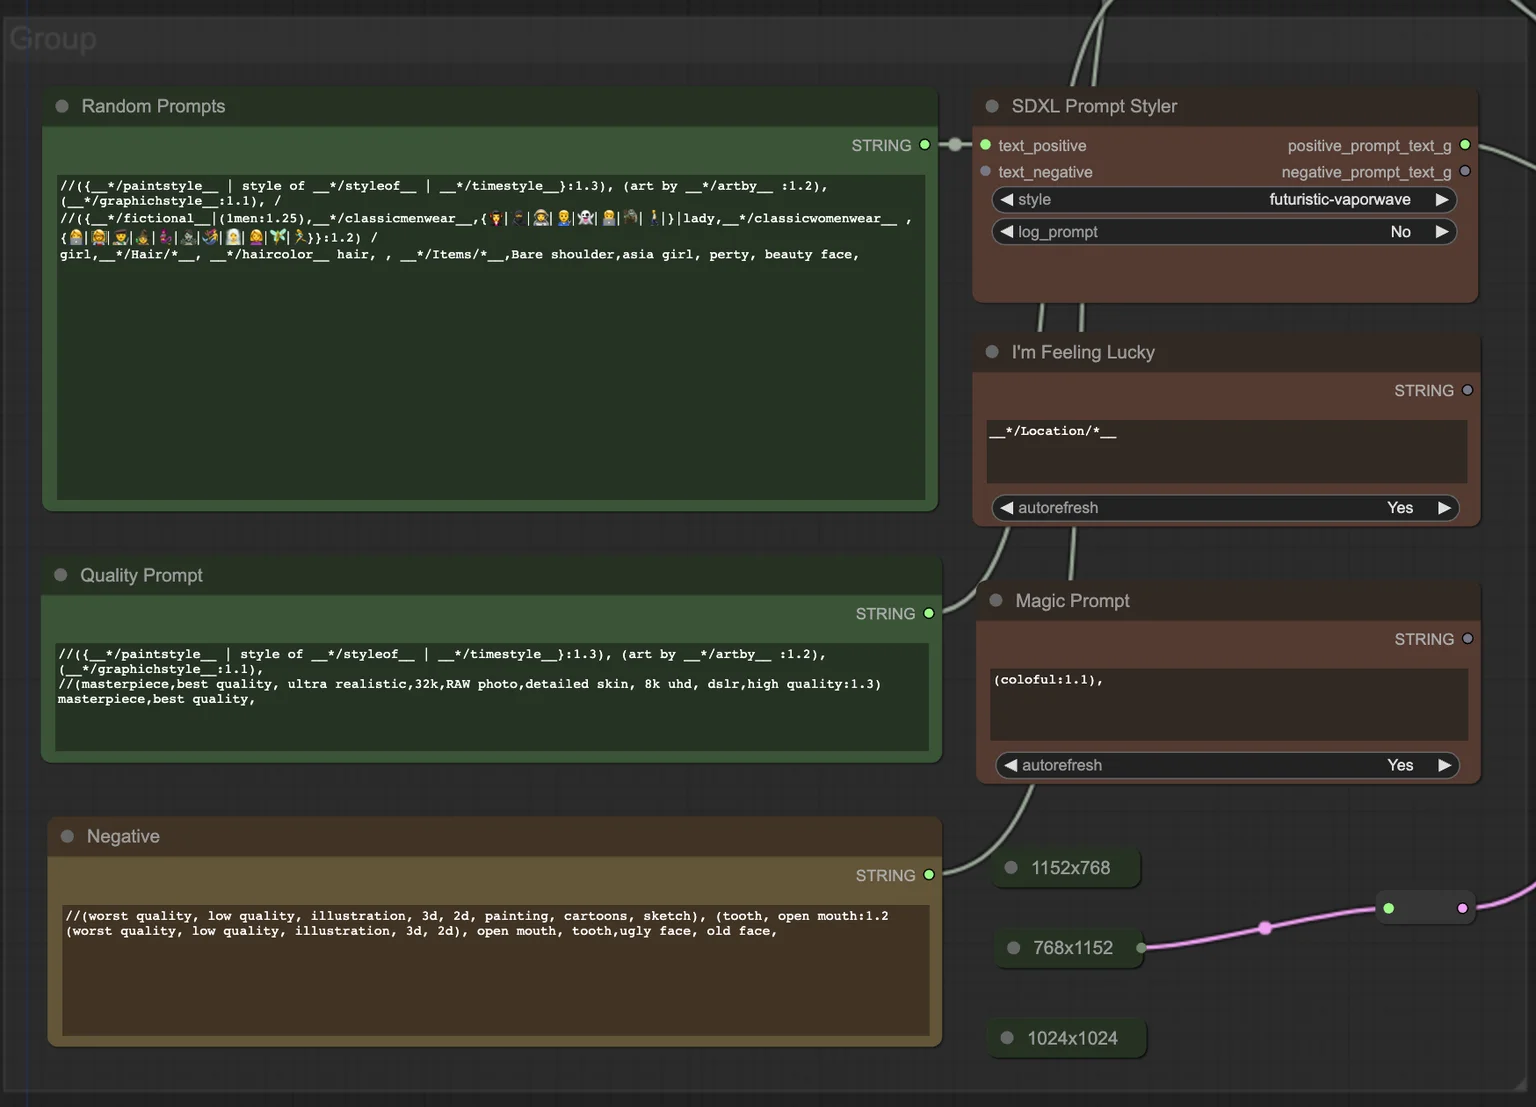Open the futuristic-vaporwave style dropdown
This screenshot has height=1107, width=1536.
tap(1340, 199)
